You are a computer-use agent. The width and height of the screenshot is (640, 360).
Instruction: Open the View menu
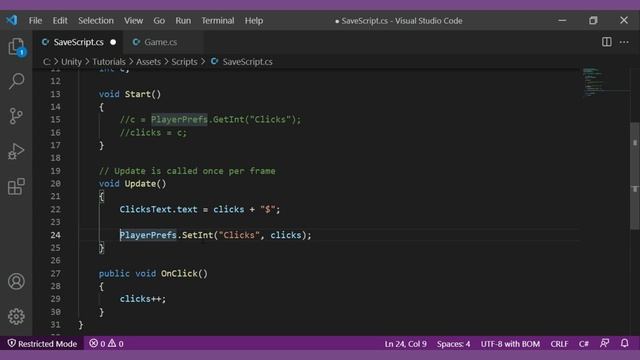coord(133,20)
